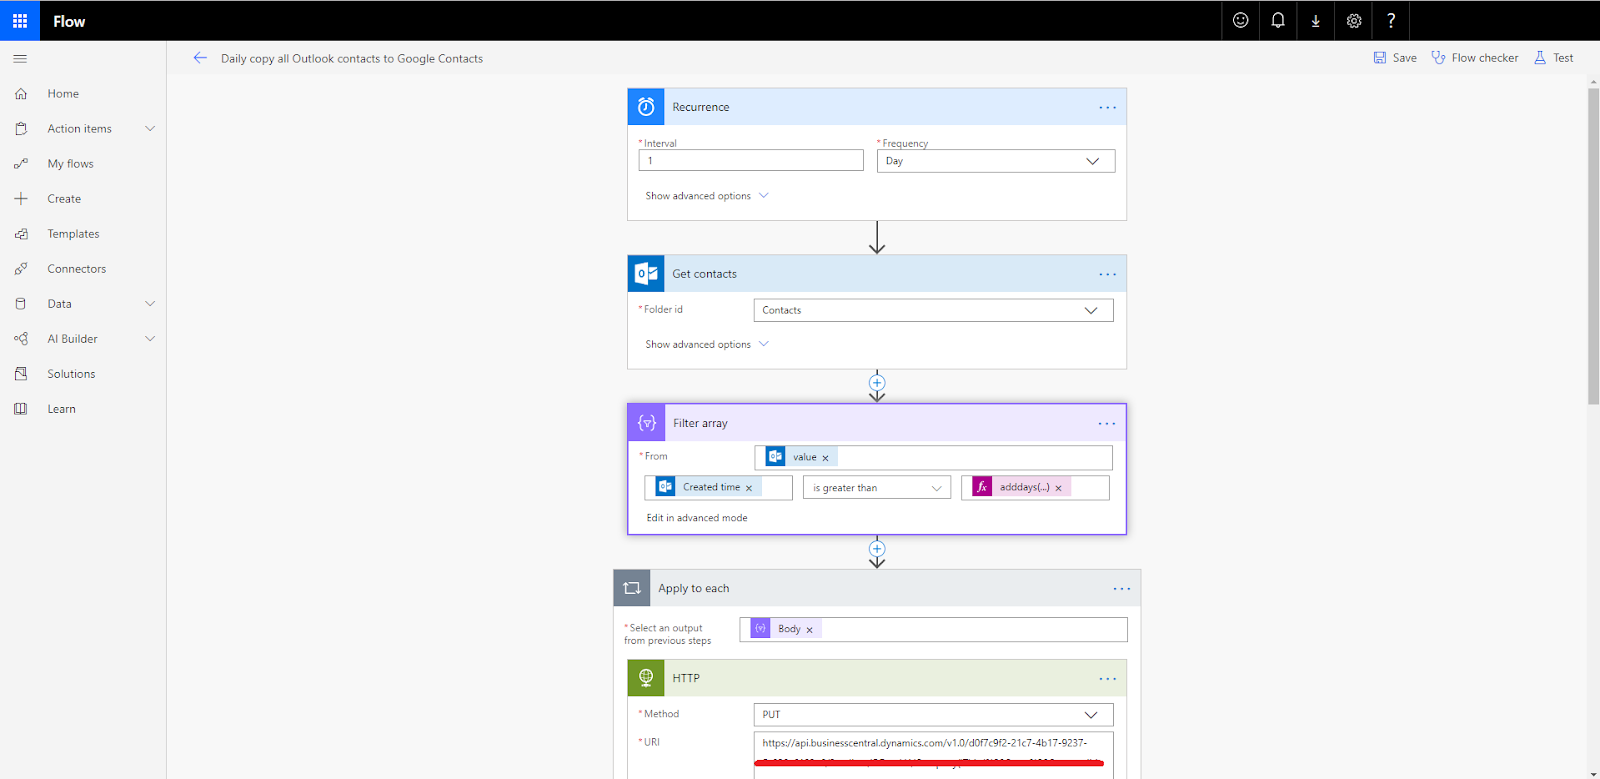Remove the Created time token
Image resolution: width=1600 pixels, height=779 pixels.
tap(749, 488)
